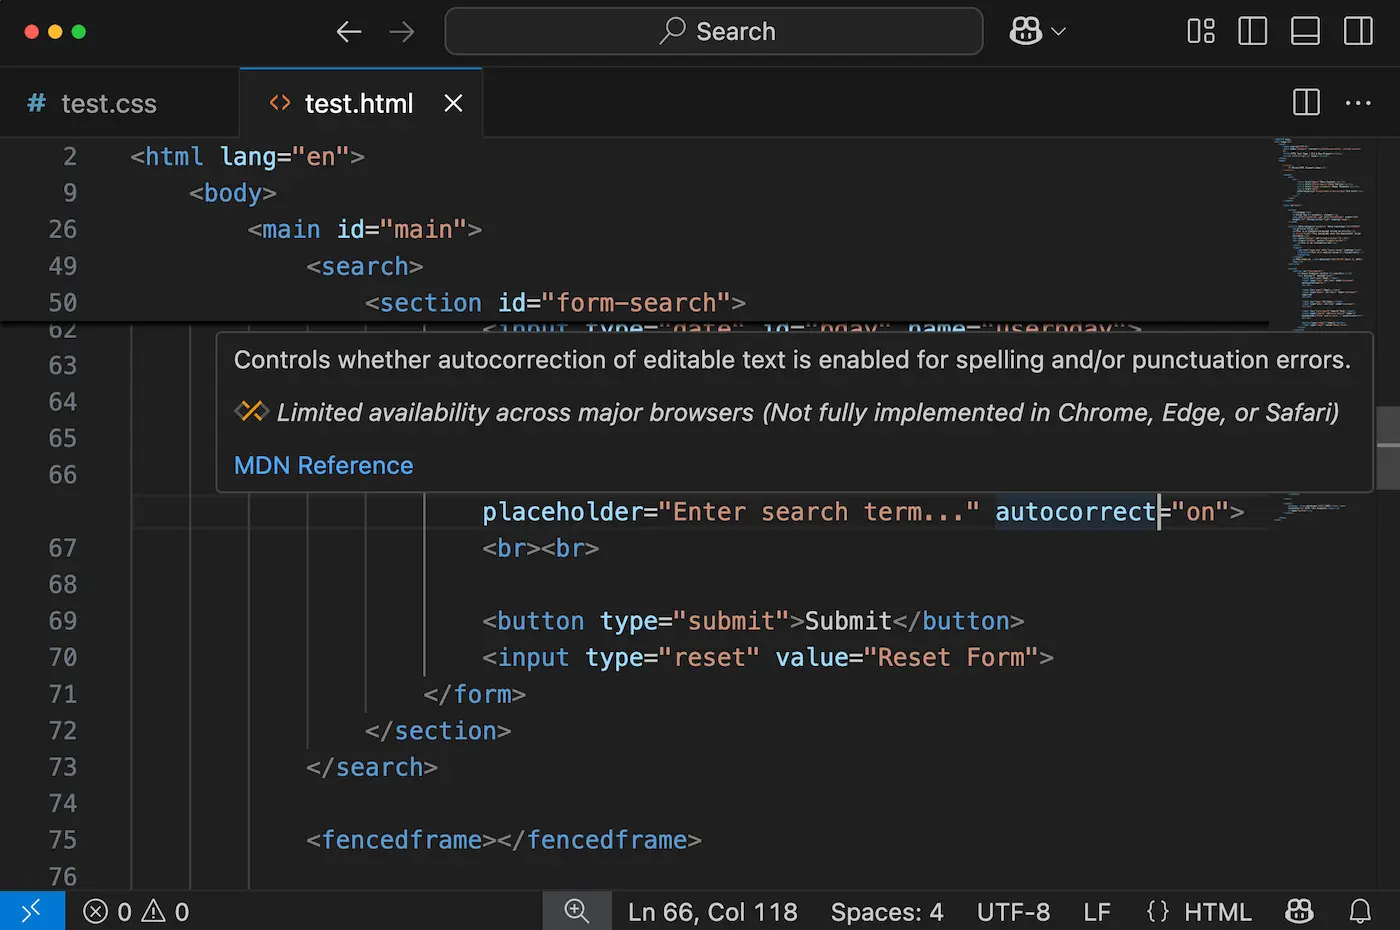This screenshot has height=930, width=1400.
Task: Open the MDN Reference link
Action: click(323, 465)
